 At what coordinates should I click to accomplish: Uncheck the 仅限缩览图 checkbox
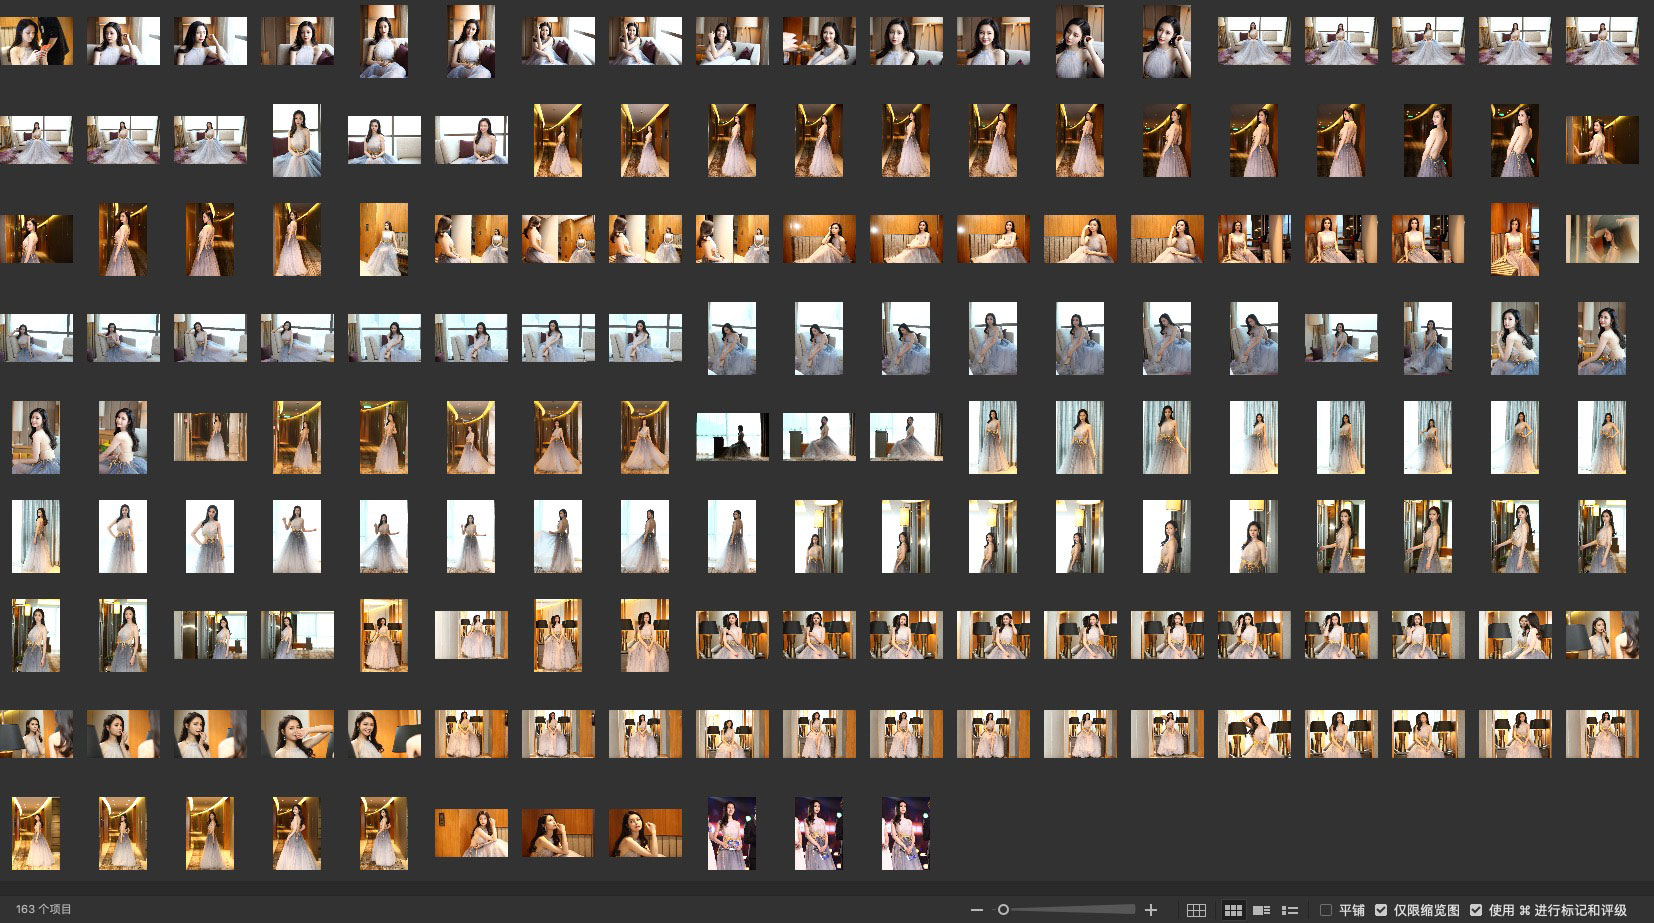[1381, 910]
